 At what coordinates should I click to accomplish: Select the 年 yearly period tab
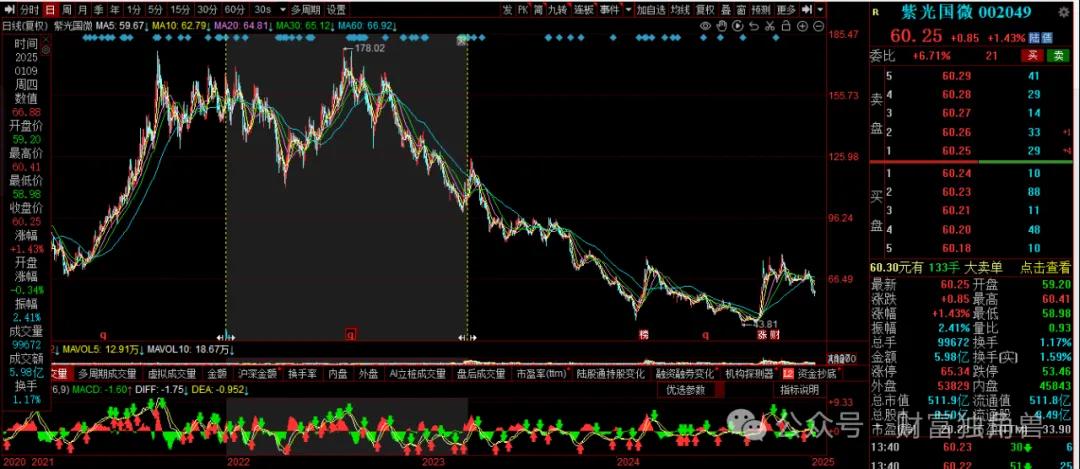(115, 10)
